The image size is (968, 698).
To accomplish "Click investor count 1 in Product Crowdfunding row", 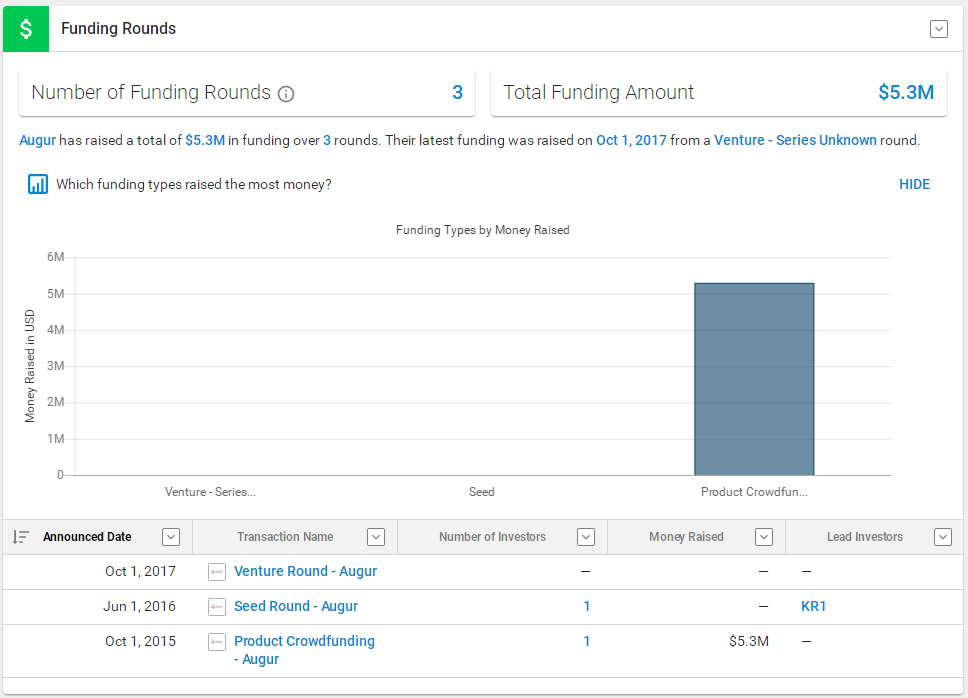I will (x=586, y=642).
